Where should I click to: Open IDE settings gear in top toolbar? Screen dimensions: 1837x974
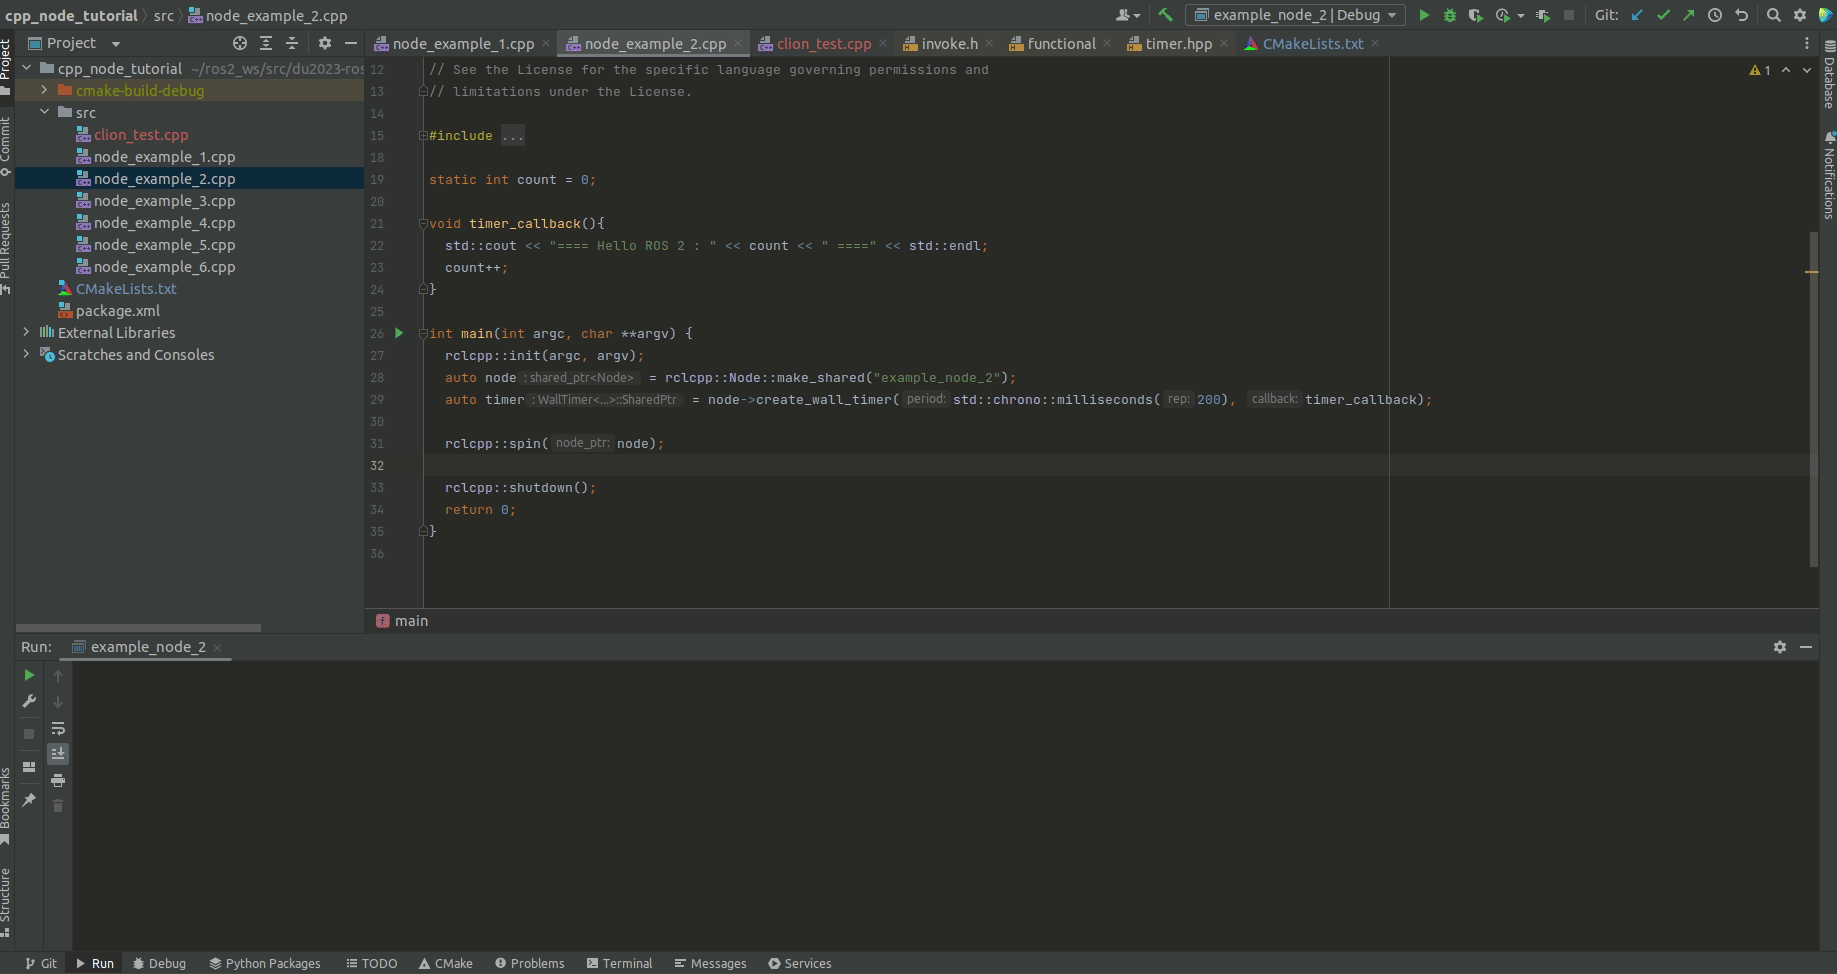pos(1800,15)
